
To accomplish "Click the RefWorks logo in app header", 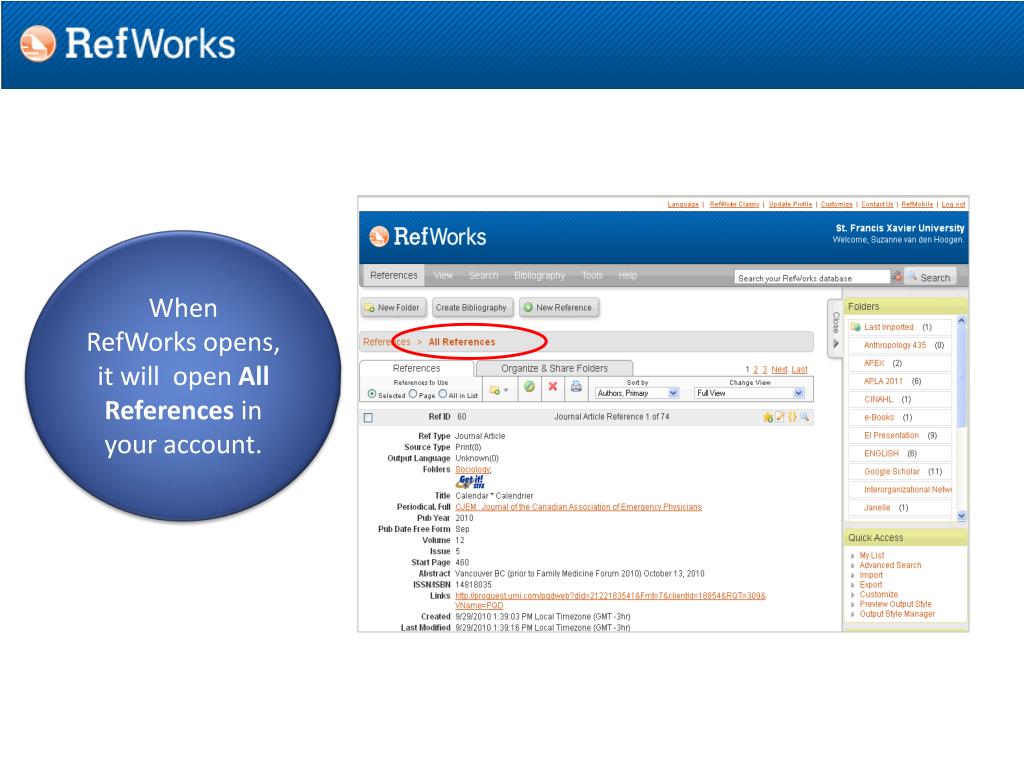I will [428, 236].
